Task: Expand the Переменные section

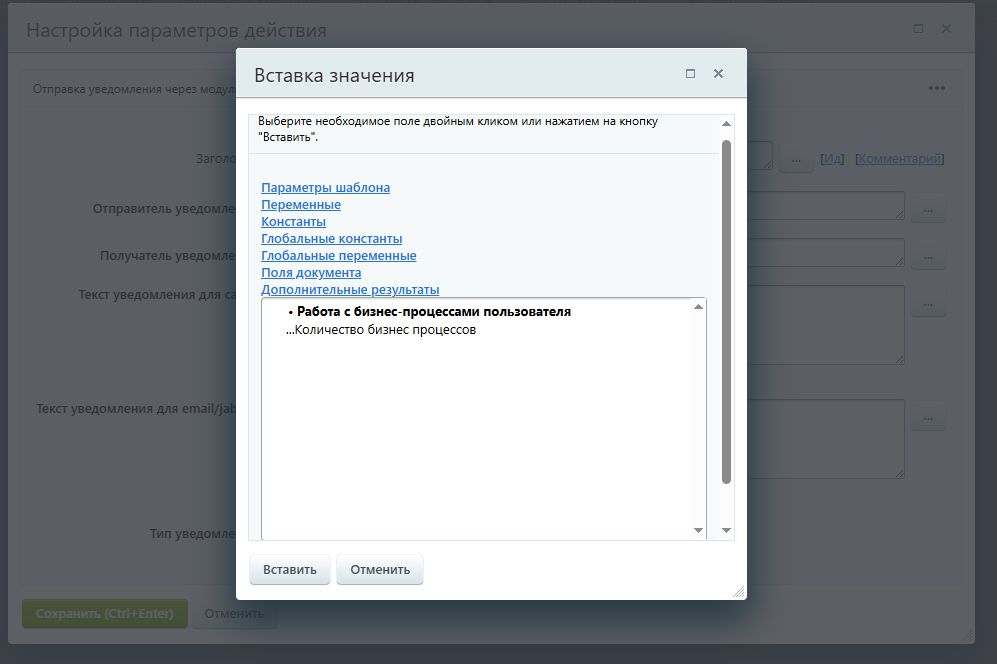Action: 300,205
